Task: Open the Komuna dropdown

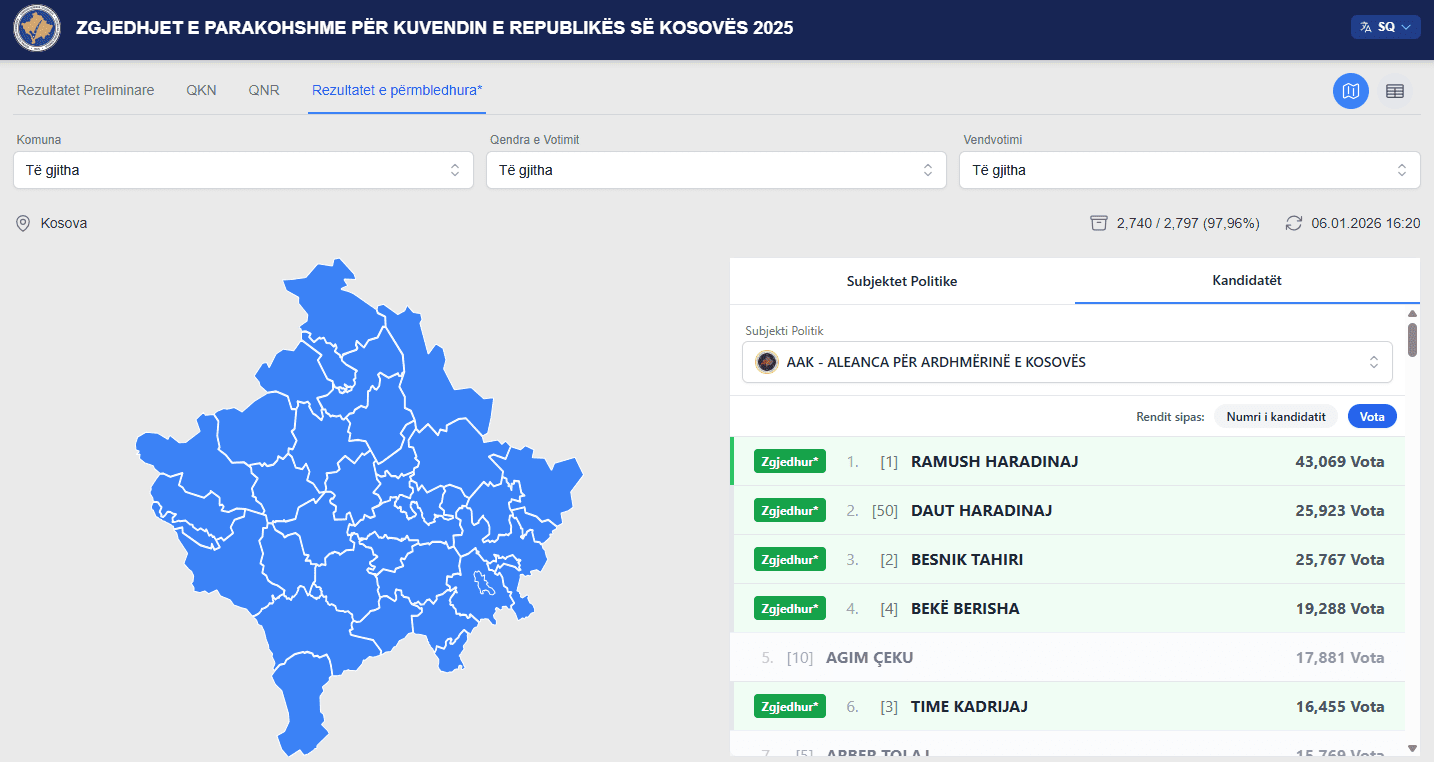Action: [x=243, y=170]
